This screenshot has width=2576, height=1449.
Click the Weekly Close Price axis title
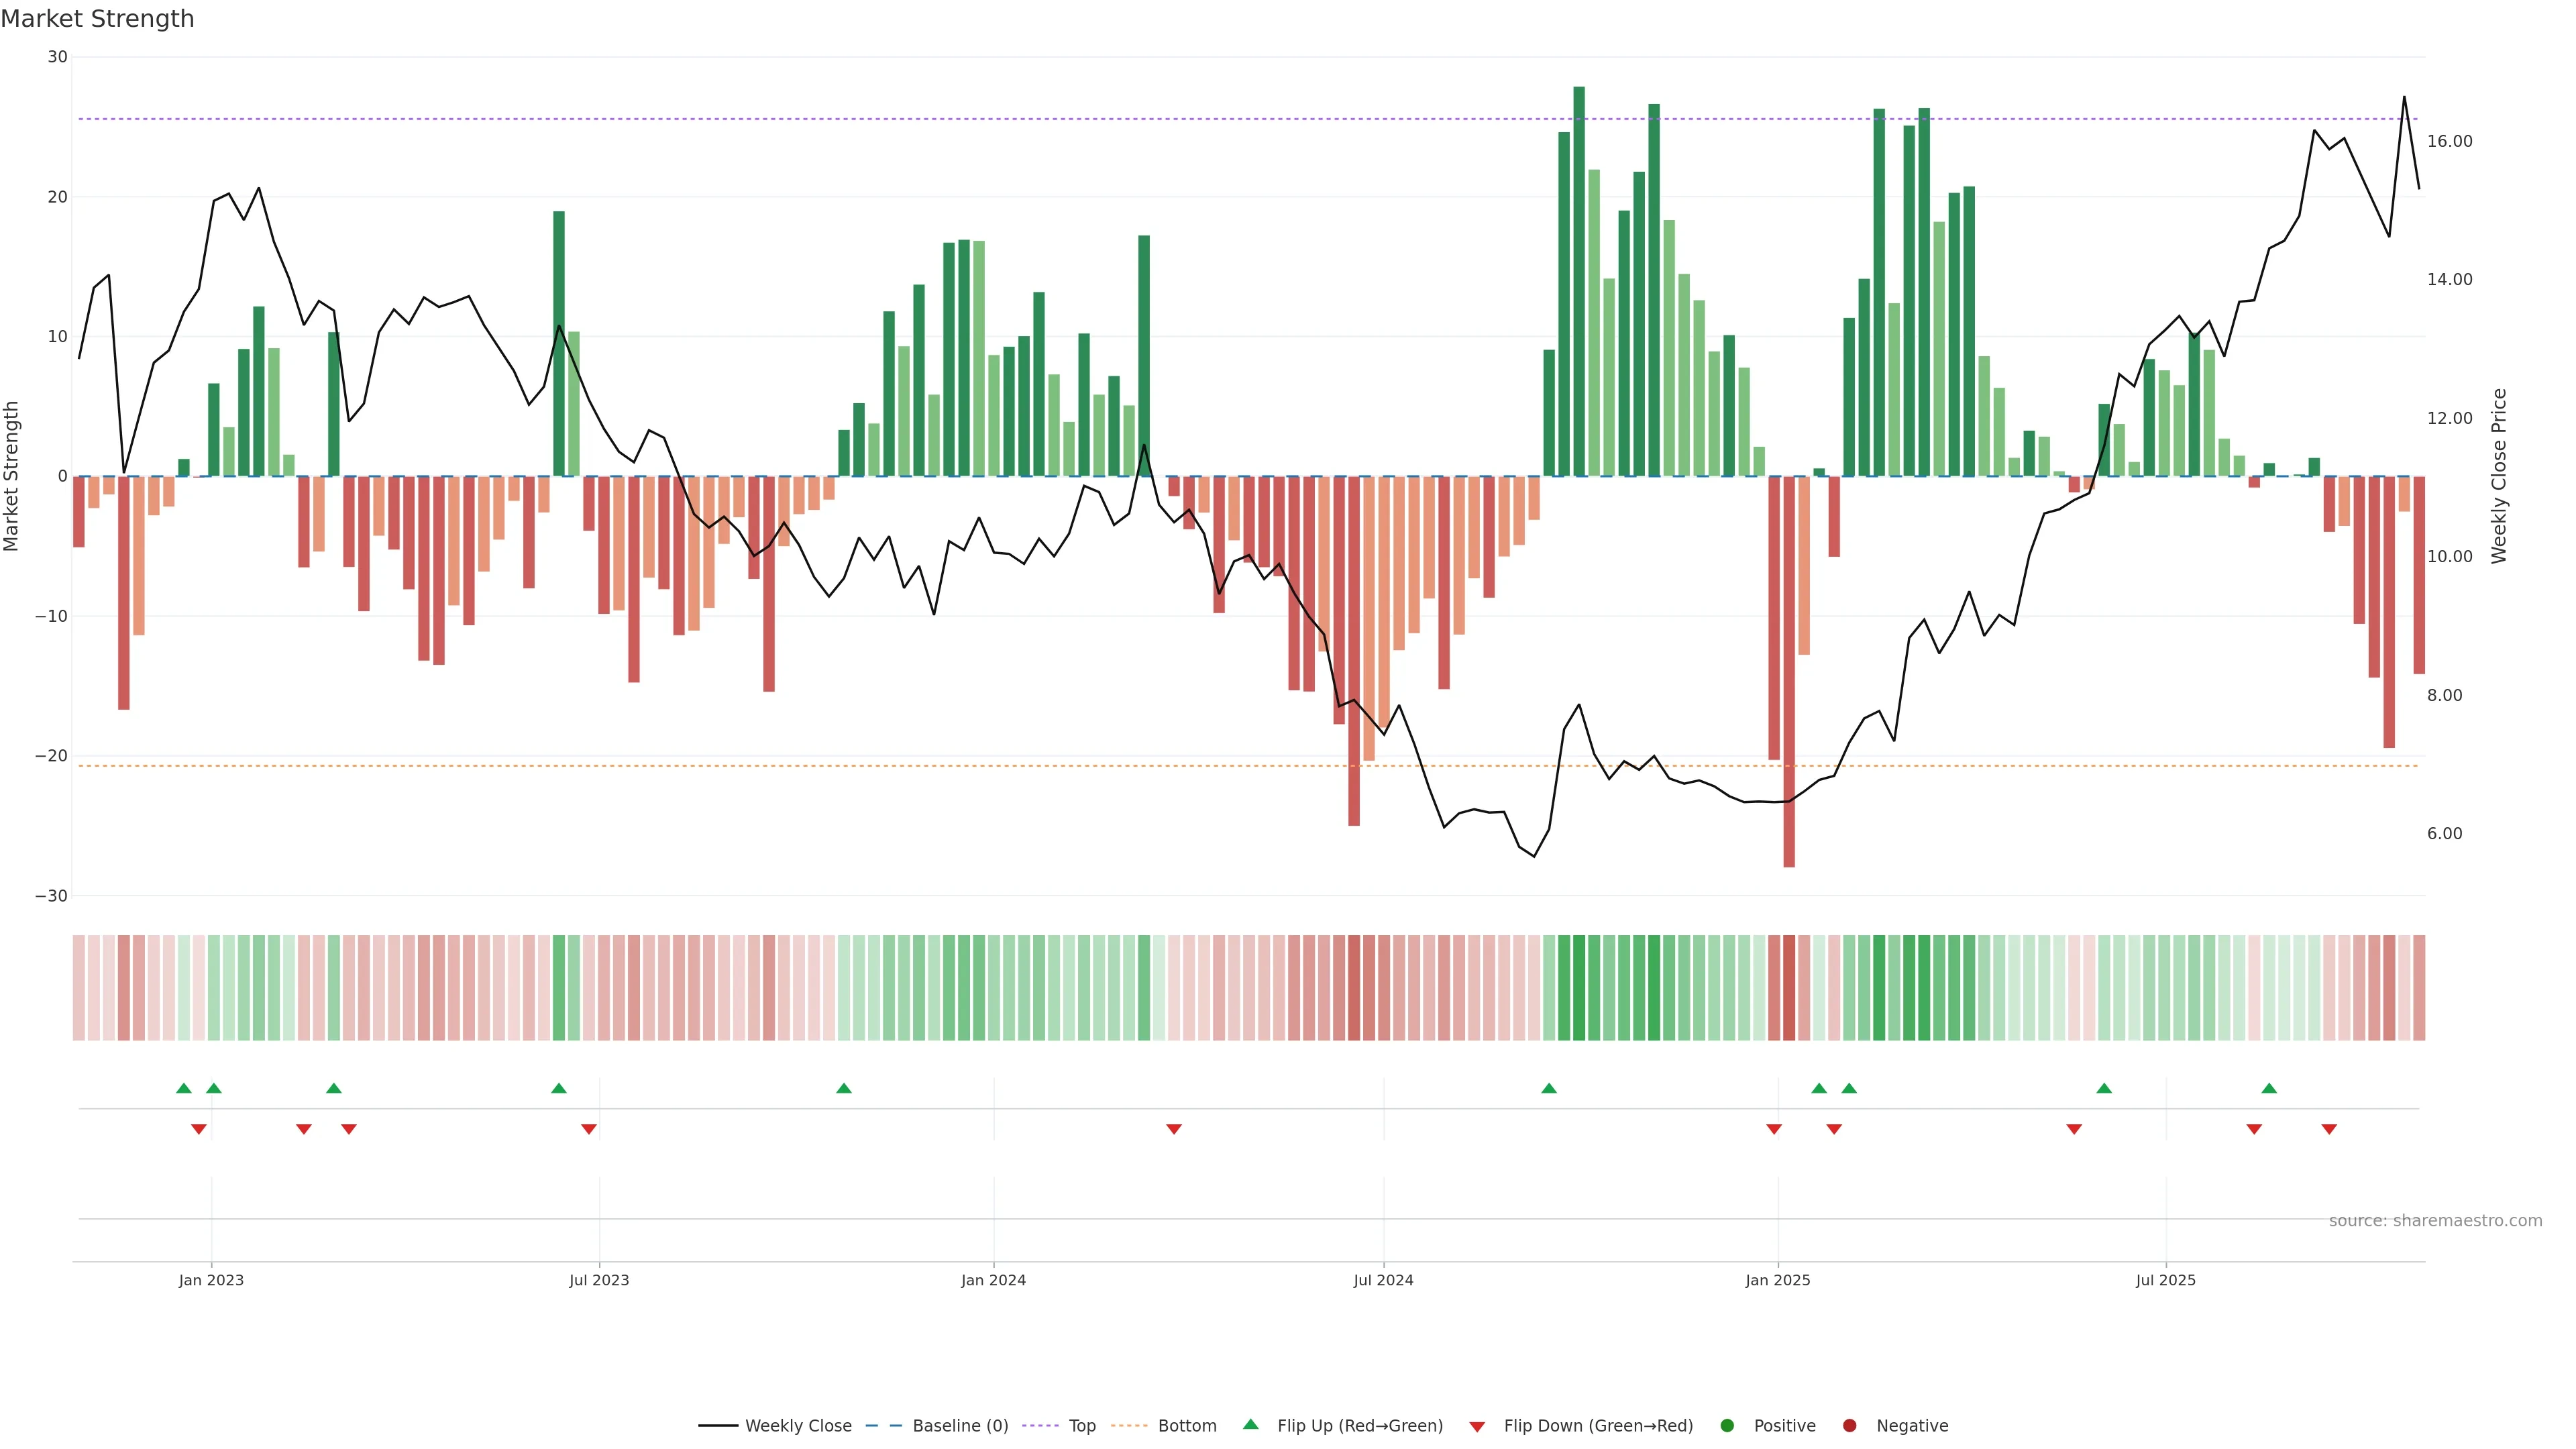[2499, 476]
